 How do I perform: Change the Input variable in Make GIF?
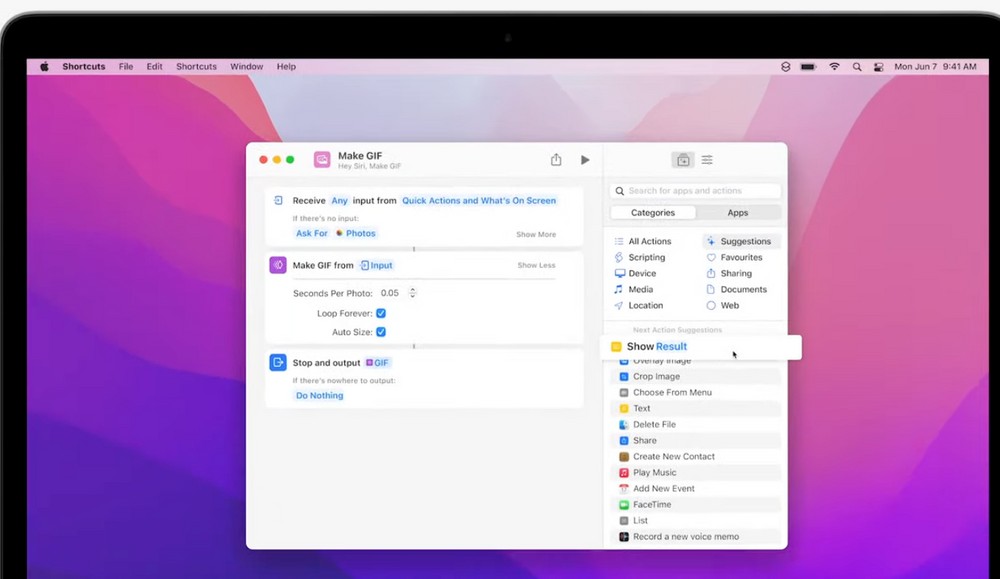tap(377, 265)
